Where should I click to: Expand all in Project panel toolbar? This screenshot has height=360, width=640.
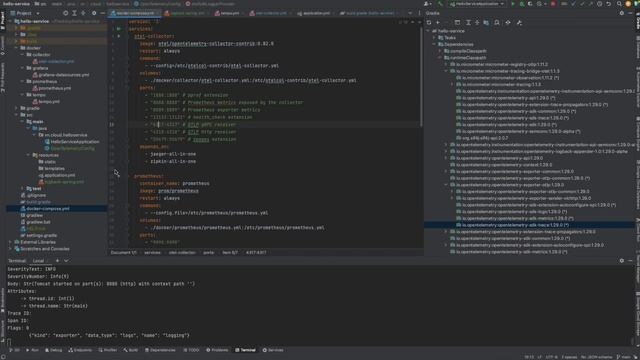click(x=74, y=13)
